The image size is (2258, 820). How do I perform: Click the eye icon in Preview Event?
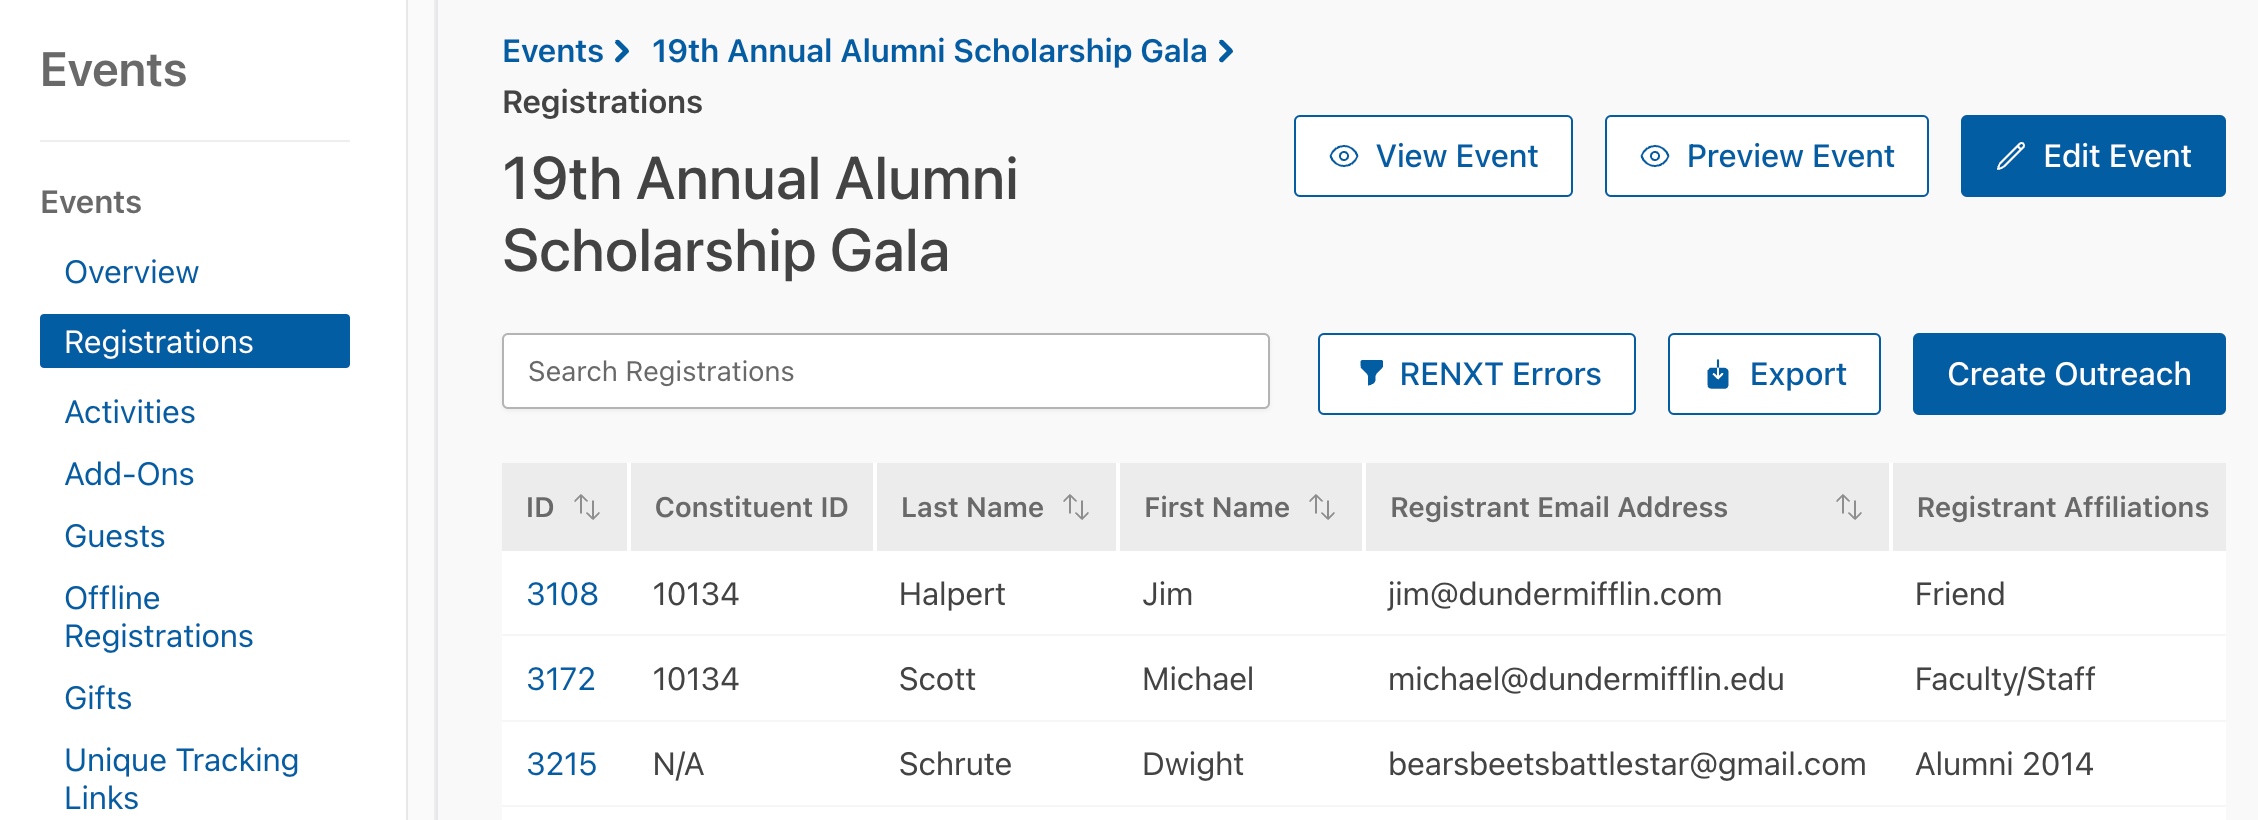[x=1655, y=156]
